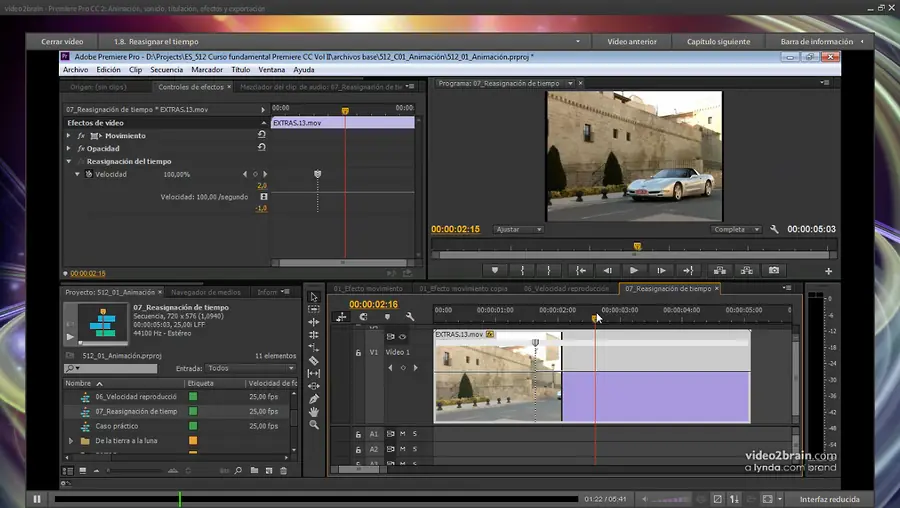Play the sequence in Program monitor
This screenshot has height=508, width=900.
634,270
